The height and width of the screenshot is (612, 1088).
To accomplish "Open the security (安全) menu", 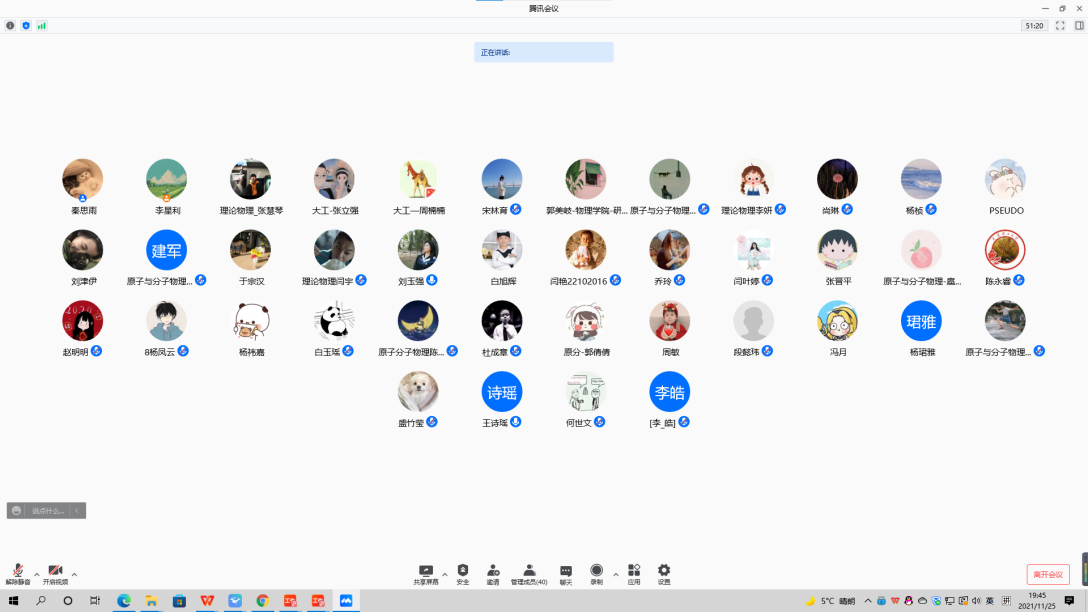I will point(463,572).
